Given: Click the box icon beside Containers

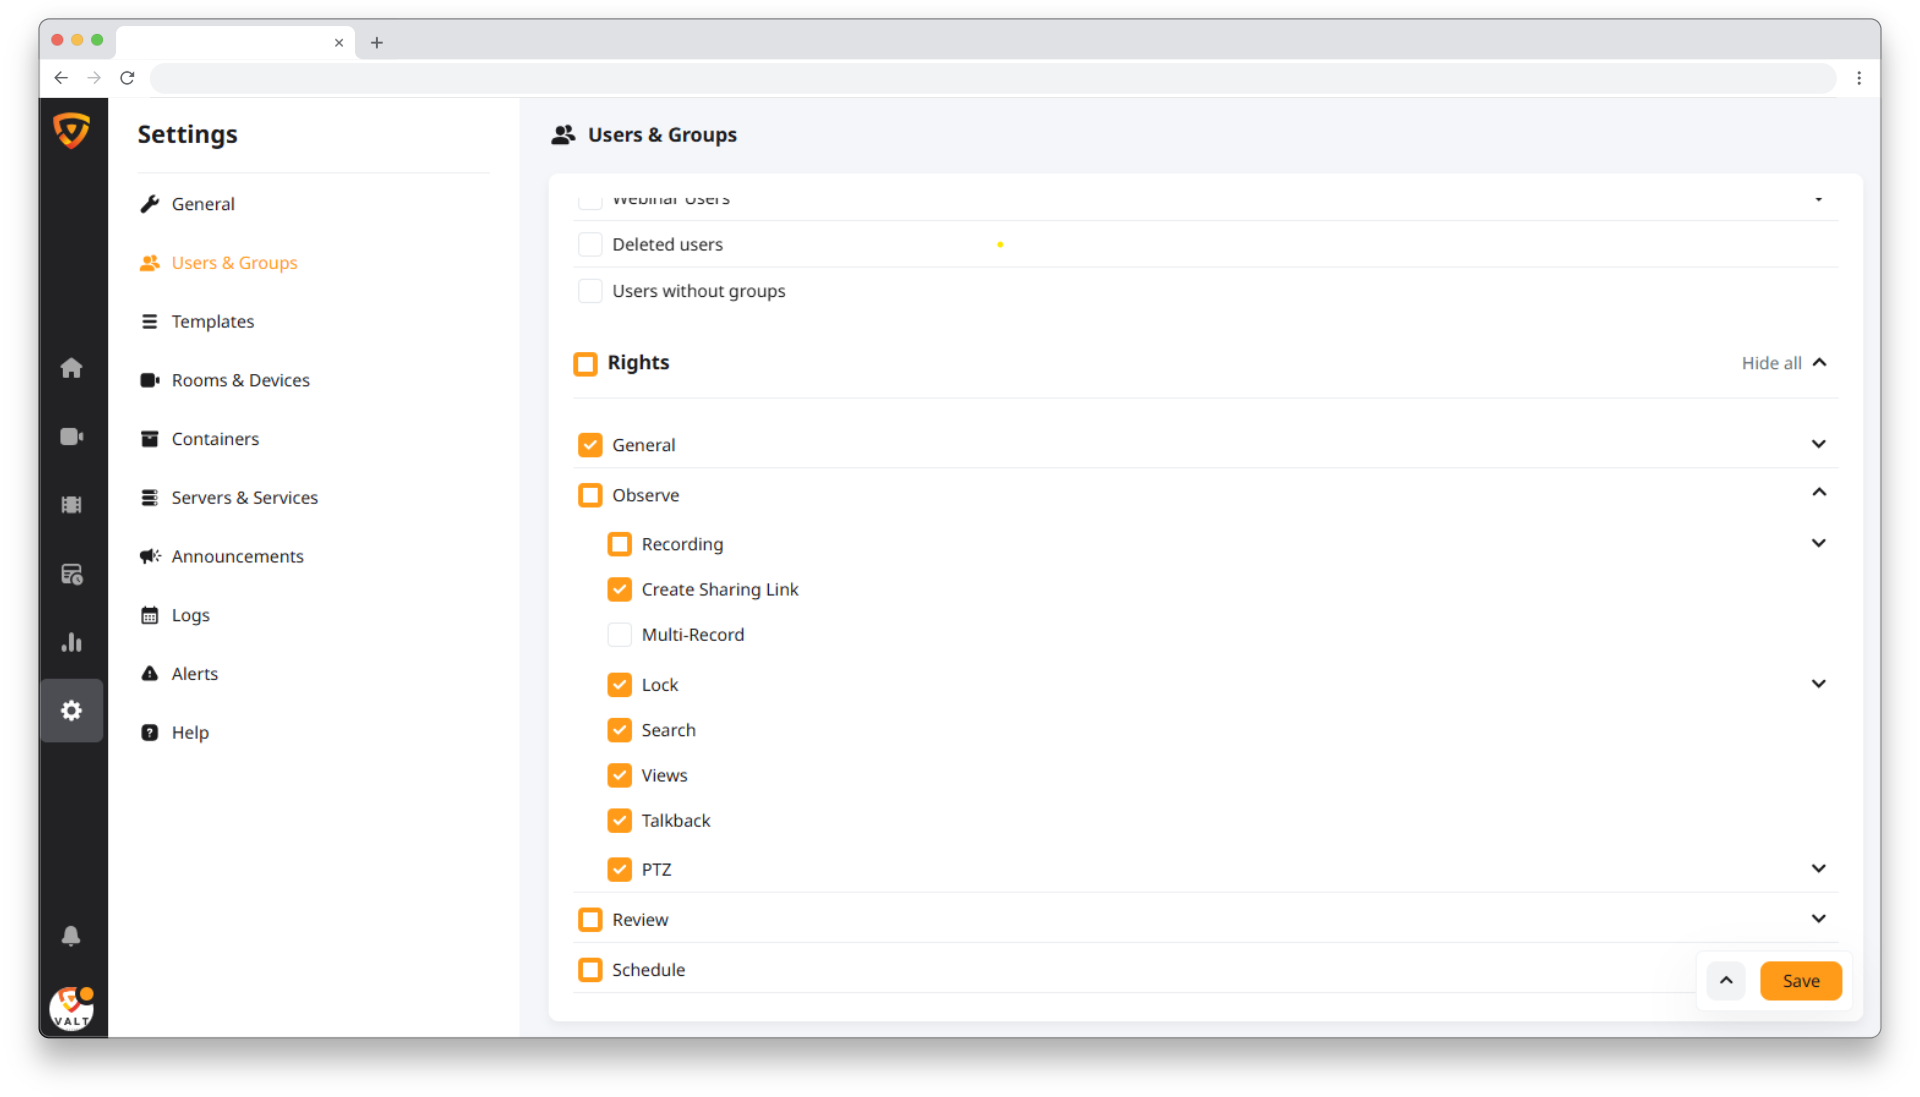Looking at the screenshot, I should point(150,439).
